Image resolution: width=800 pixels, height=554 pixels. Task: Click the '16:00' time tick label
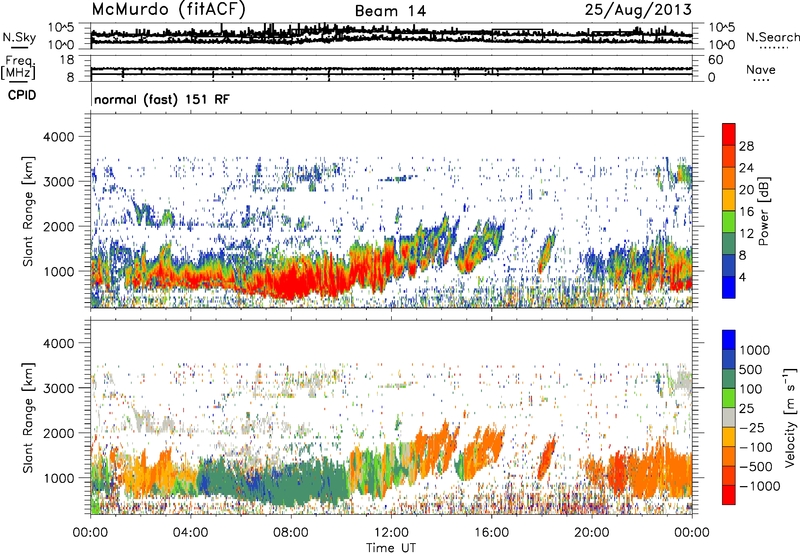pyautogui.click(x=491, y=533)
